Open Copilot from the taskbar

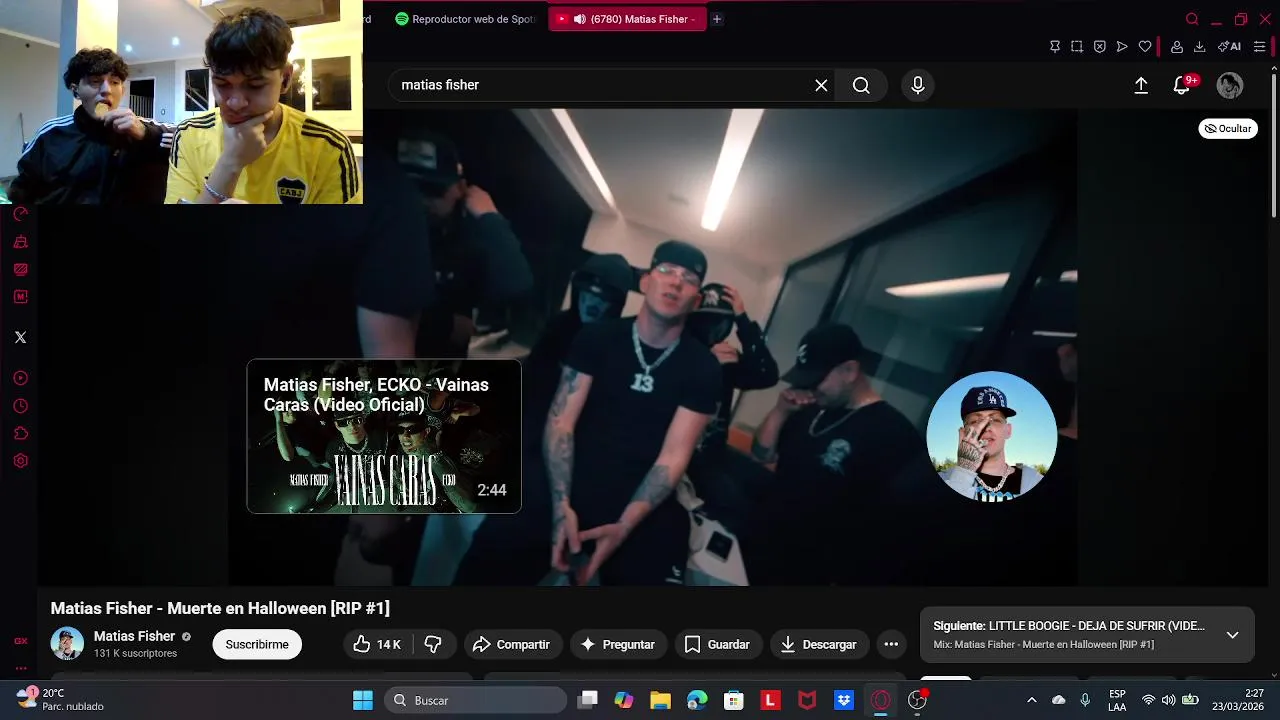[x=624, y=700]
